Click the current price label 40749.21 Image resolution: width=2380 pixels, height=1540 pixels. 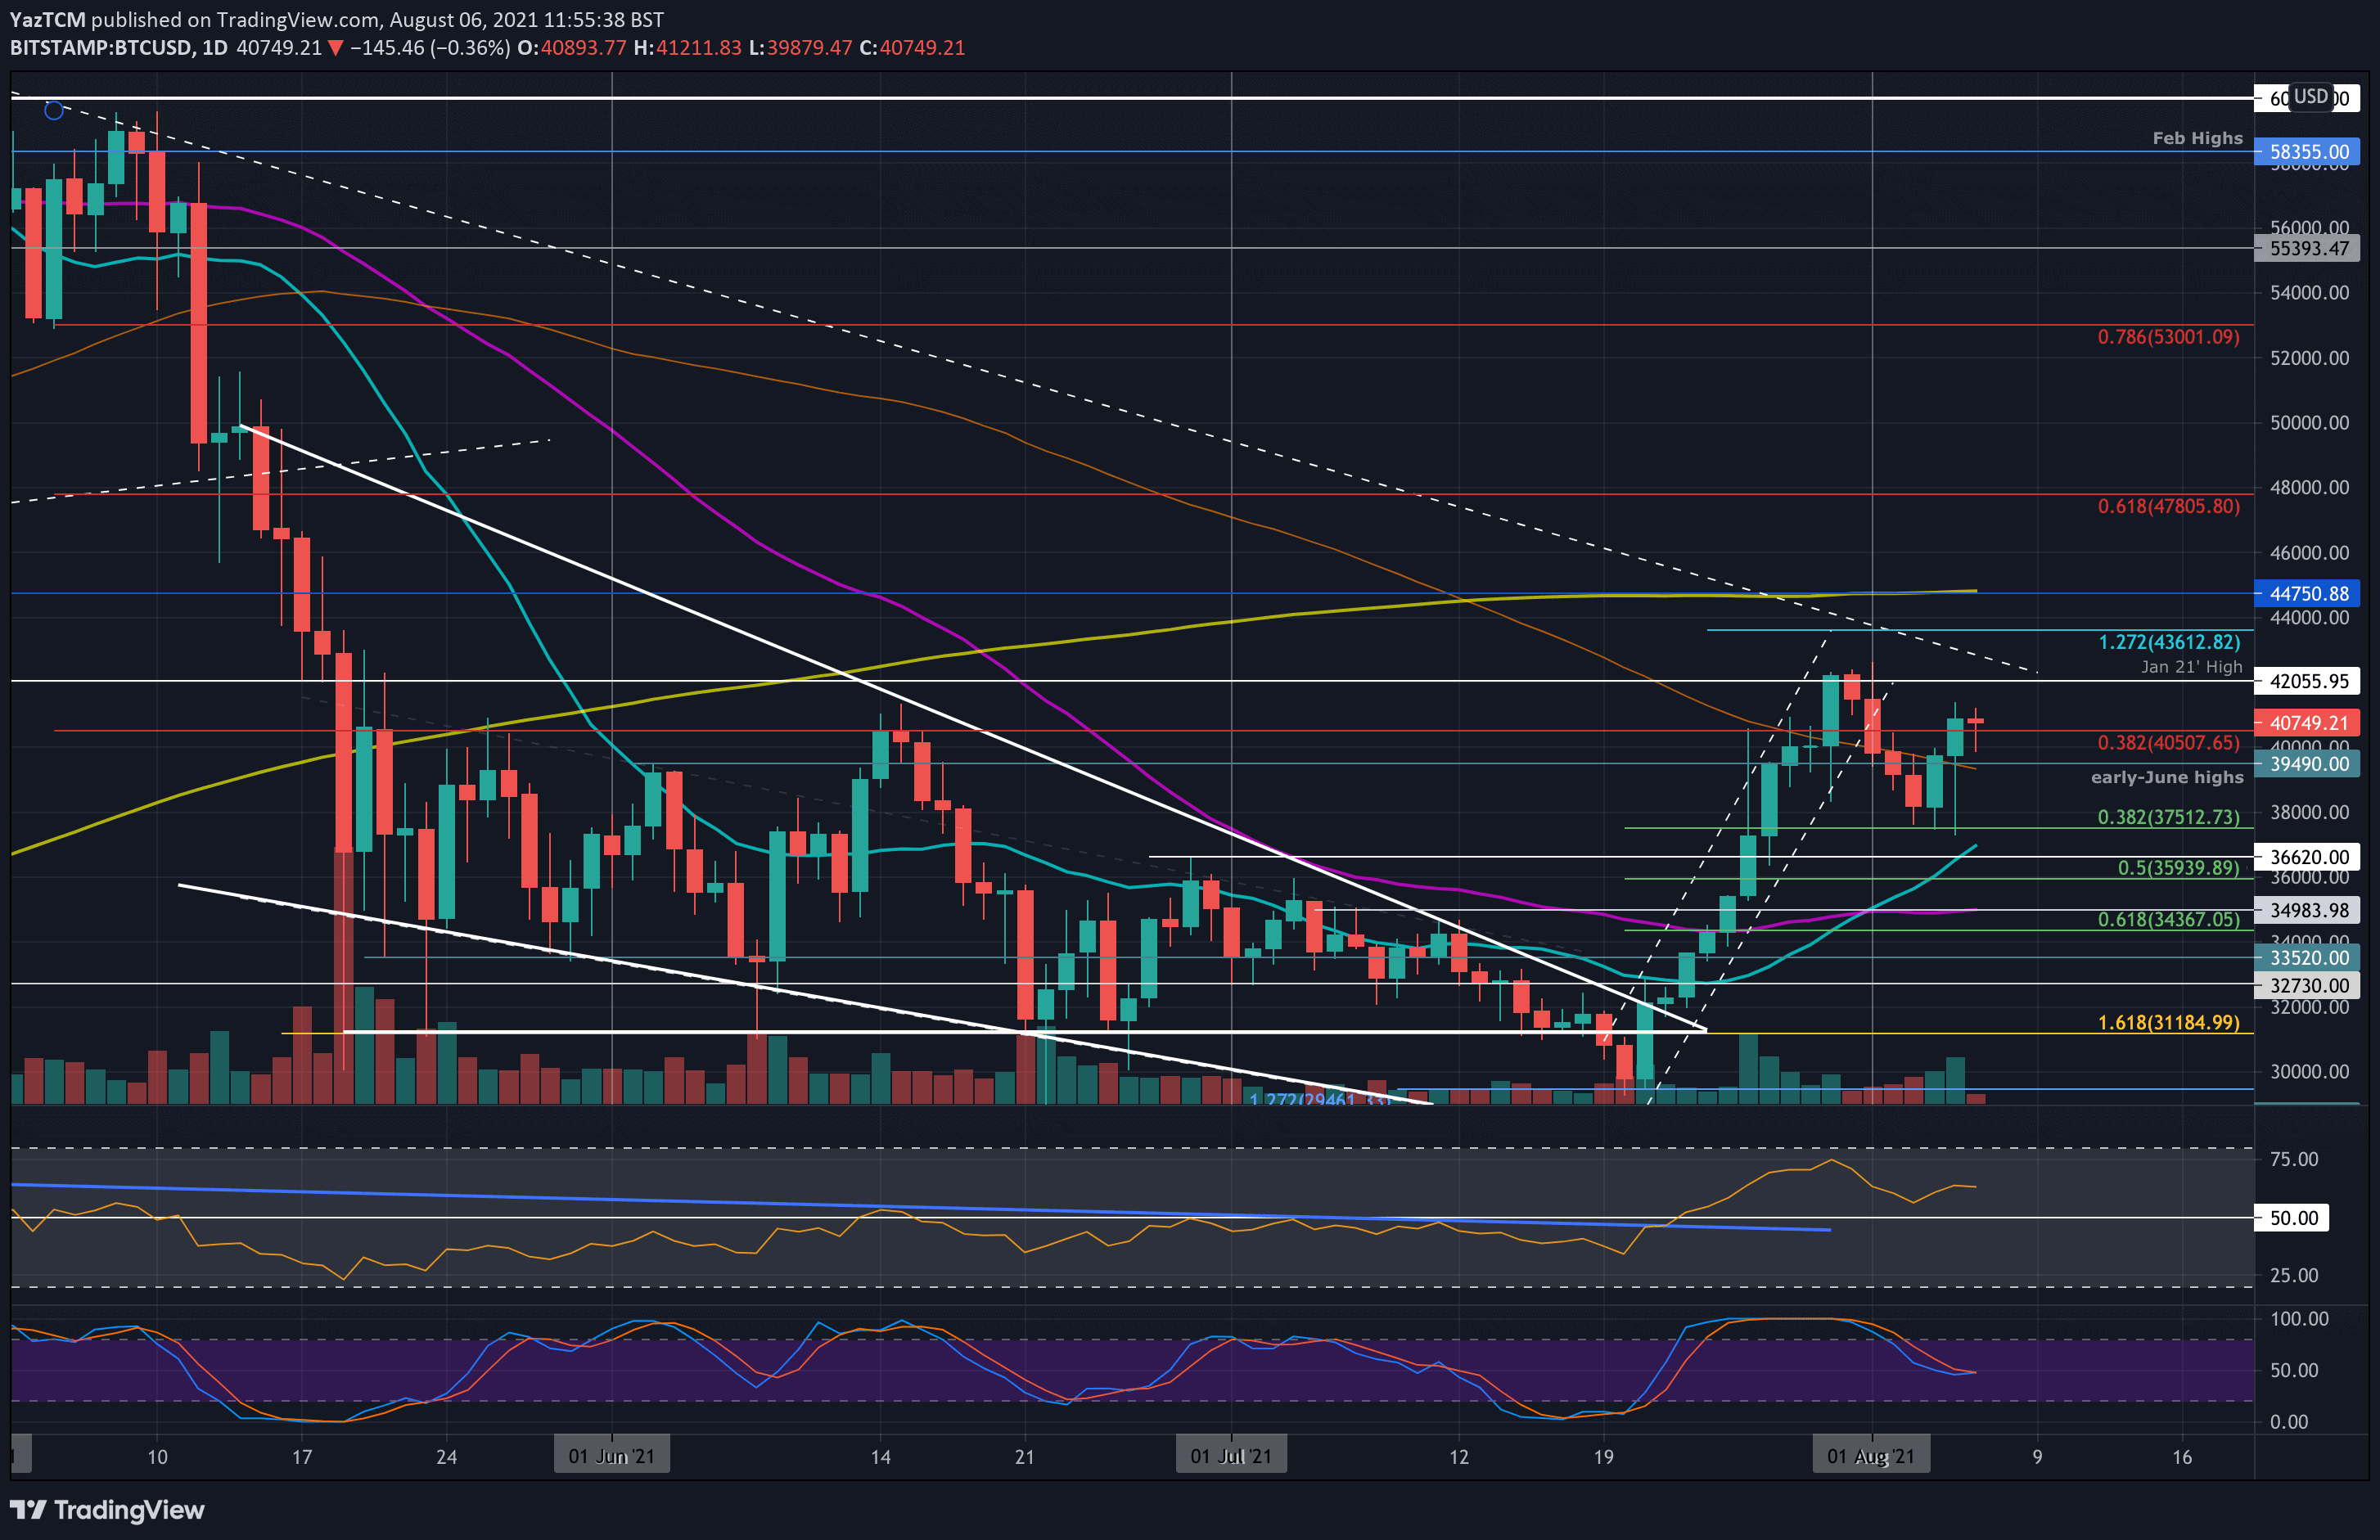(2307, 722)
